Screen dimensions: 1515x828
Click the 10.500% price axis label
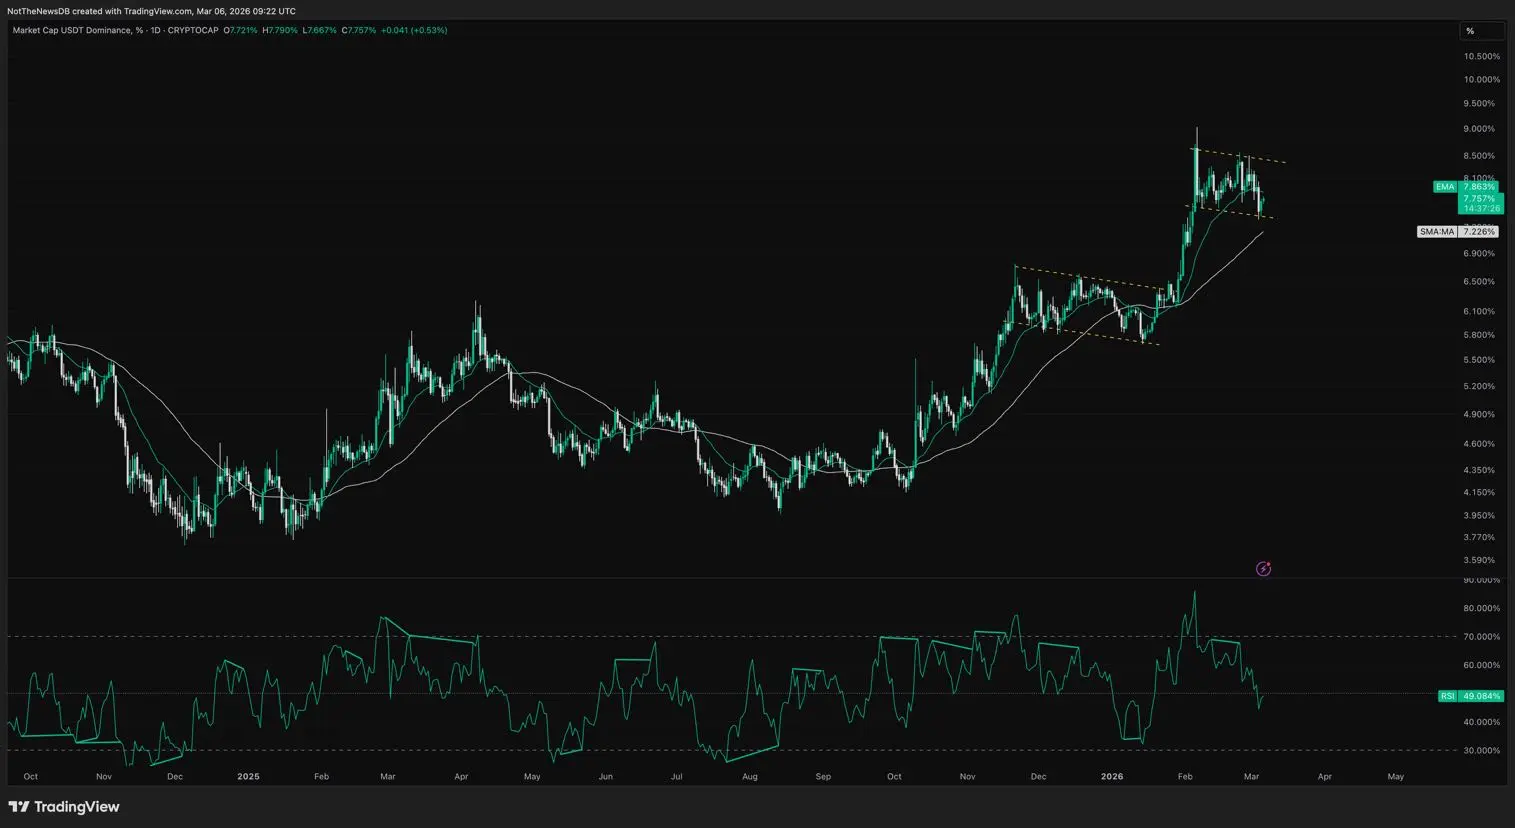click(x=1481, y=57)
